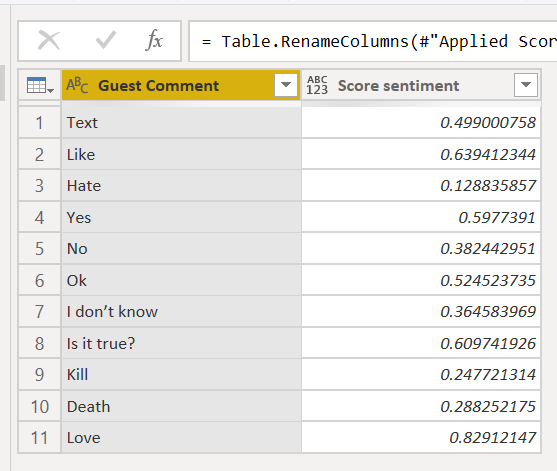Open the fx function icon
557x471 pixels.
point(154,40)
